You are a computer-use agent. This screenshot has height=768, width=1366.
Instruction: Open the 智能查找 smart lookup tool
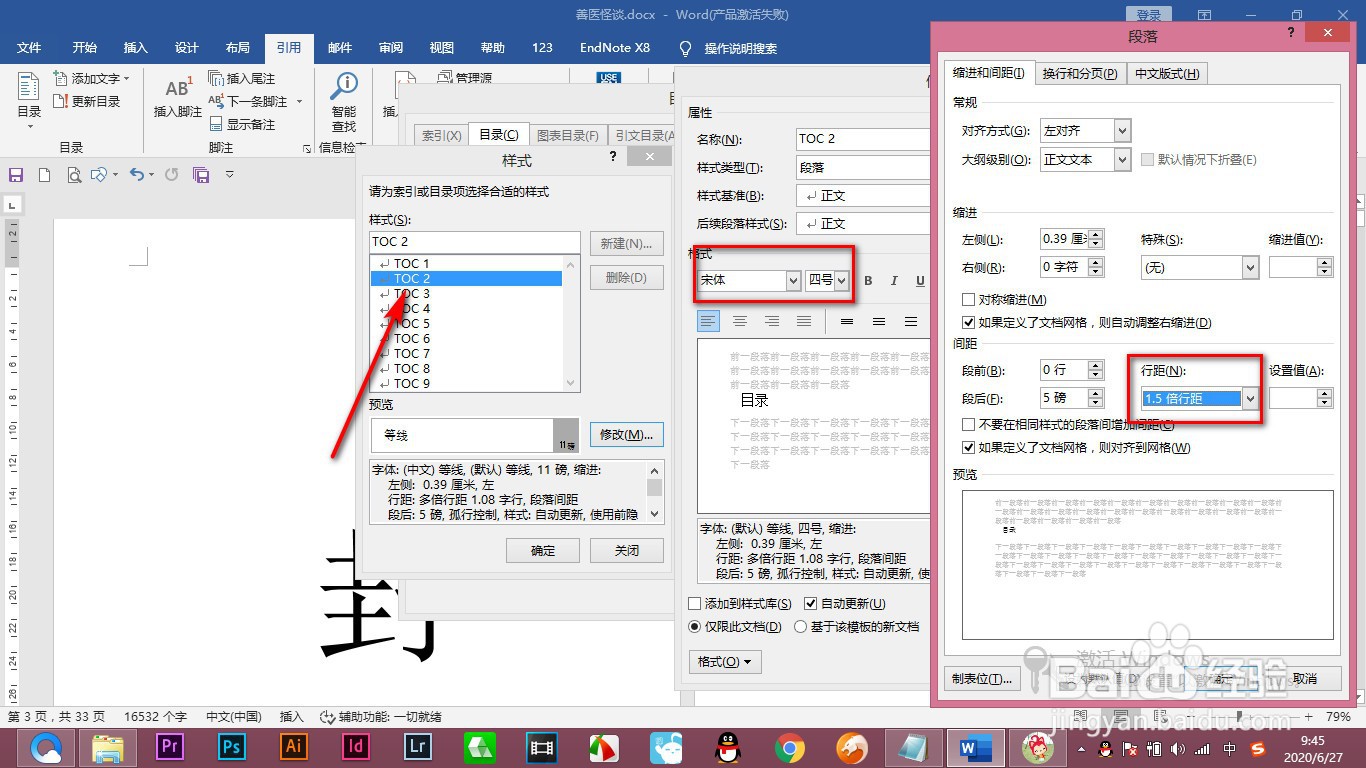click(344, 103)
